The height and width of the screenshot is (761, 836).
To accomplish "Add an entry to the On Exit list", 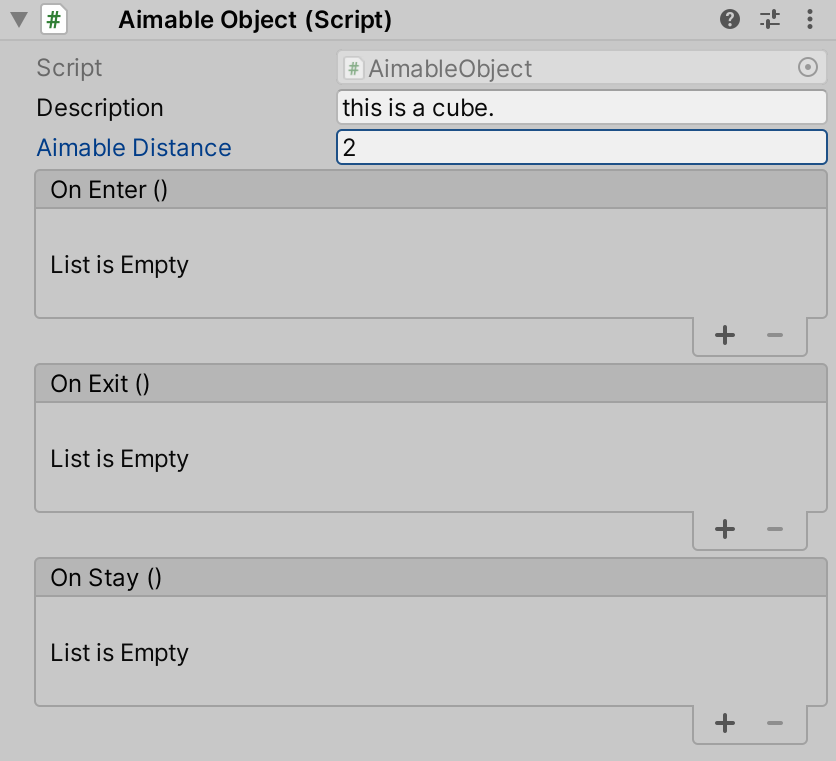I will point(724,529).
